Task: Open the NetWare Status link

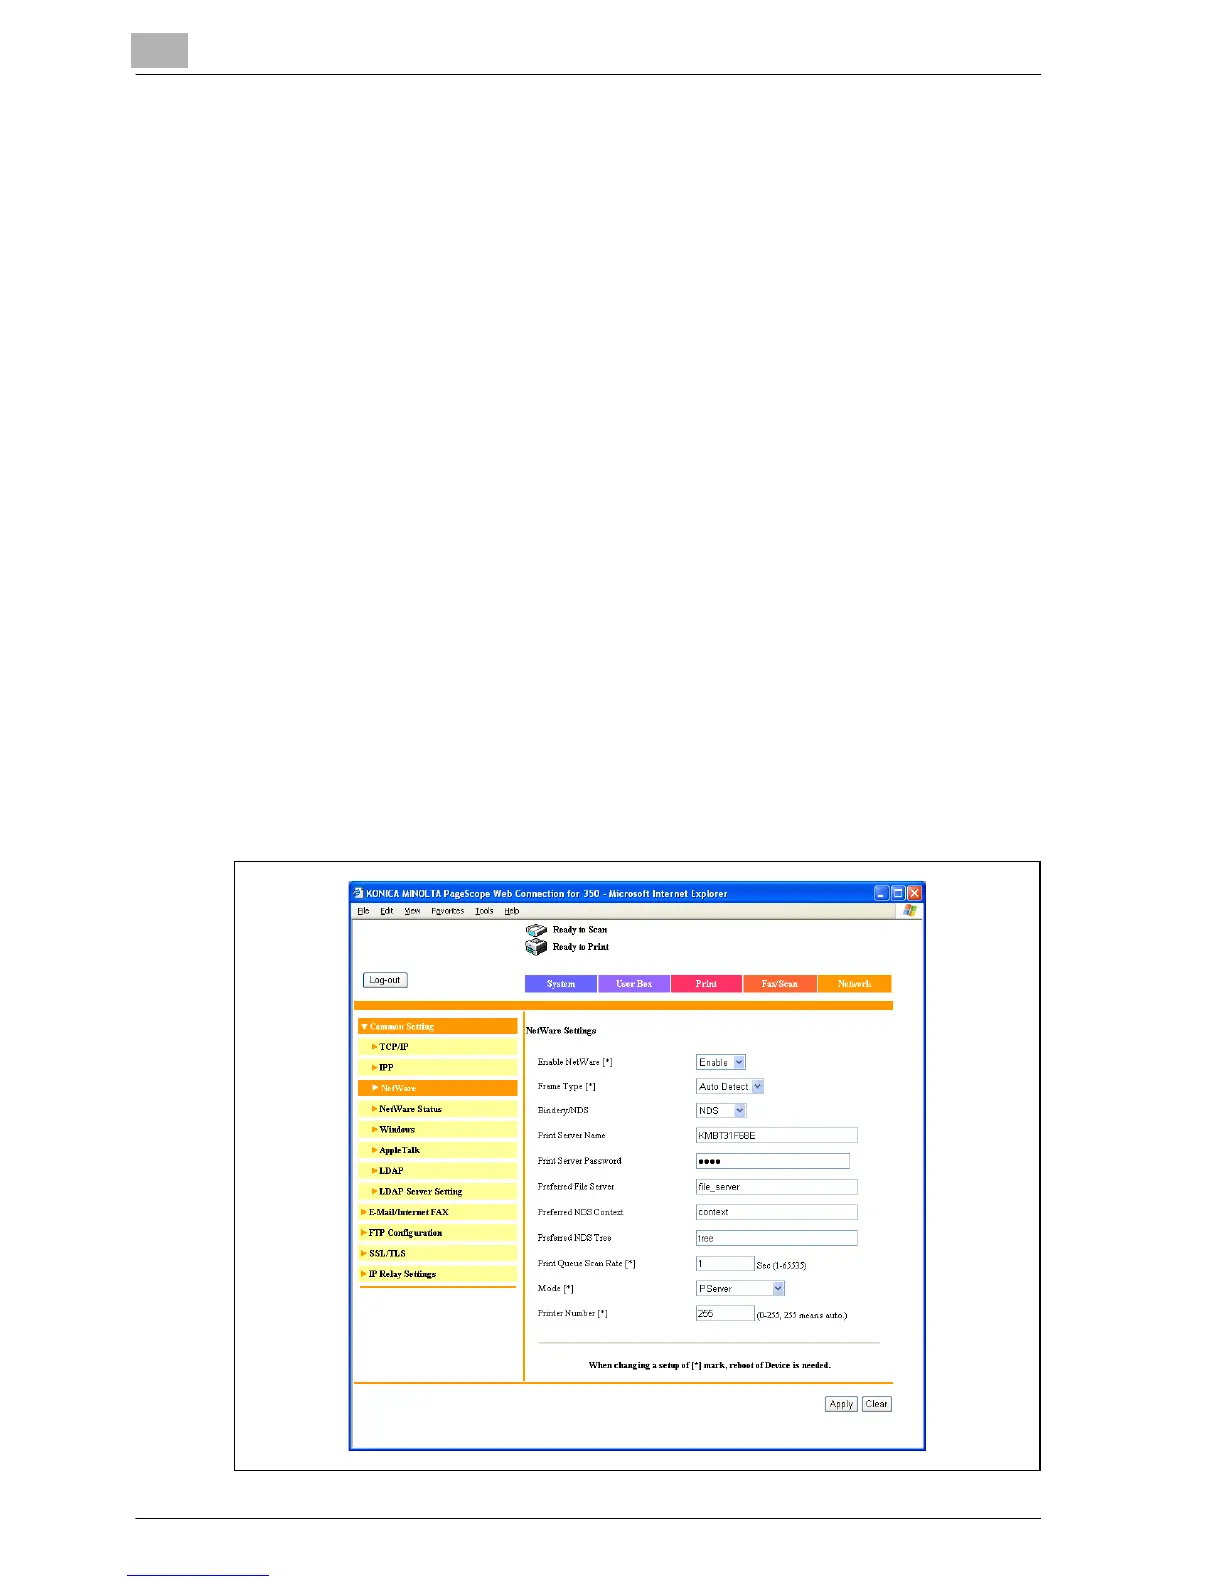Action: (x=438, y=1109)
